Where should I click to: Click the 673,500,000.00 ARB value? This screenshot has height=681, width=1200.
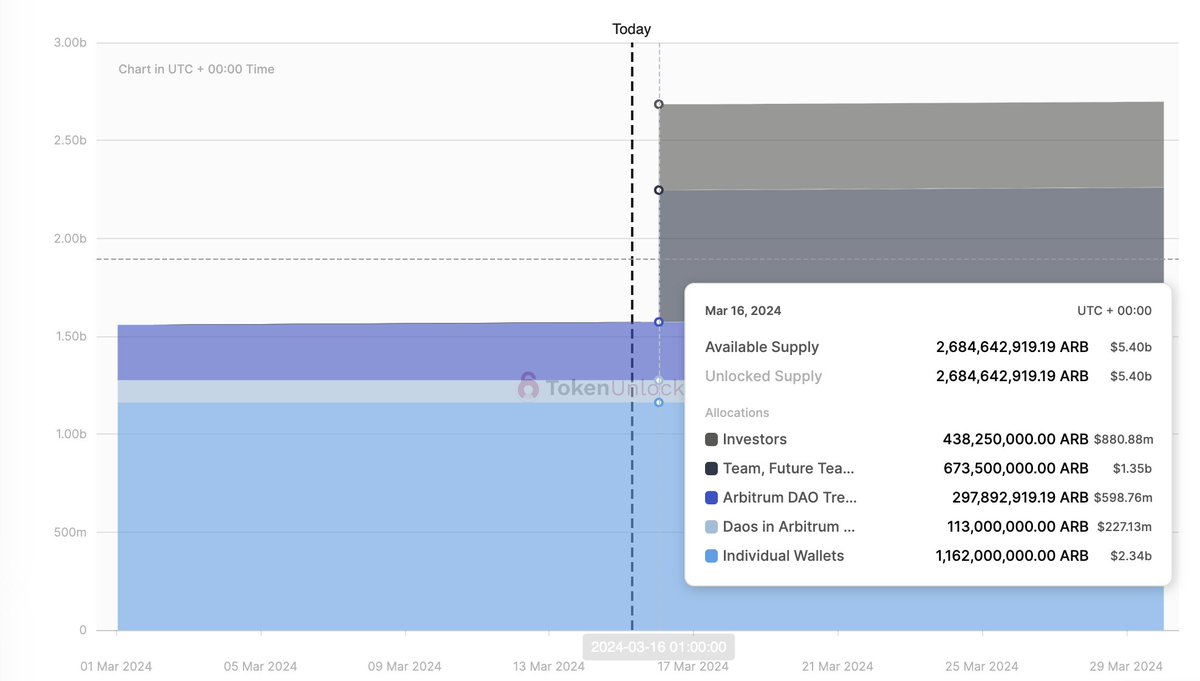[x=1016, y=468]
